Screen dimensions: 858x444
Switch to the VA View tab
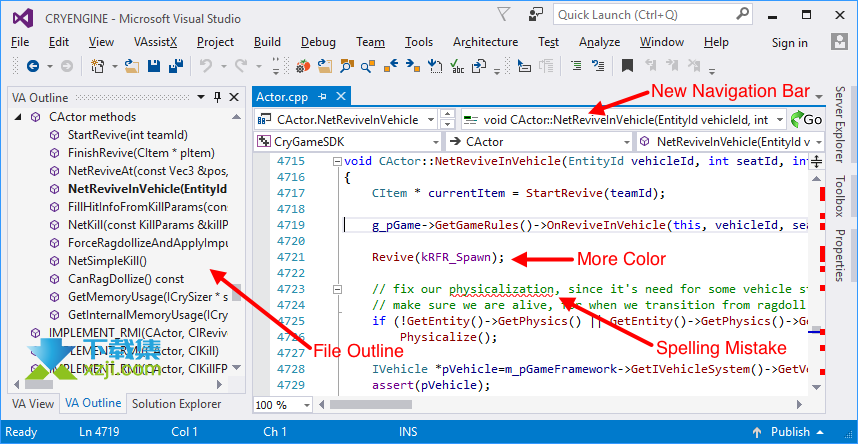(33, 404)
